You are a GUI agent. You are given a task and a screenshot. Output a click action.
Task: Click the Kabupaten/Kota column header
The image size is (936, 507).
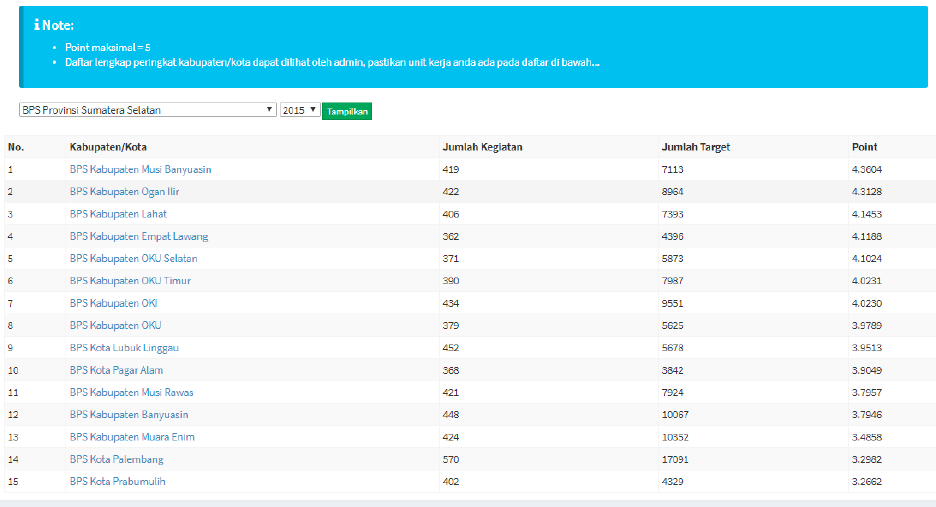click(108, 147)
